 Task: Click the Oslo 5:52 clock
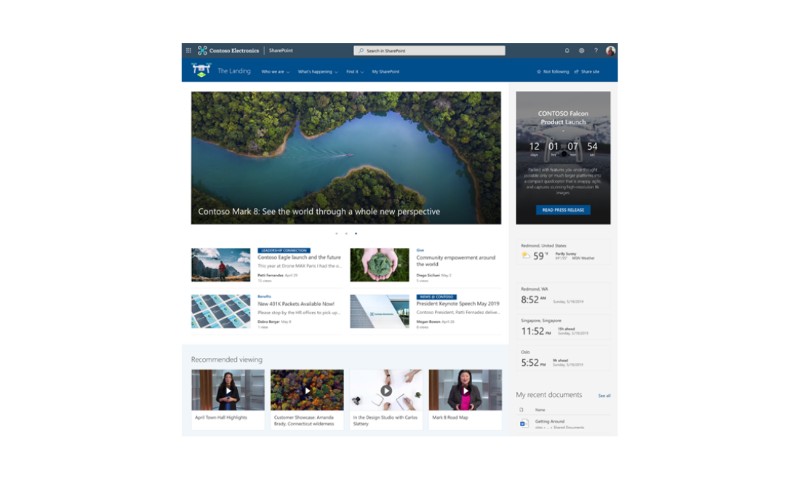tap(533, 363)
